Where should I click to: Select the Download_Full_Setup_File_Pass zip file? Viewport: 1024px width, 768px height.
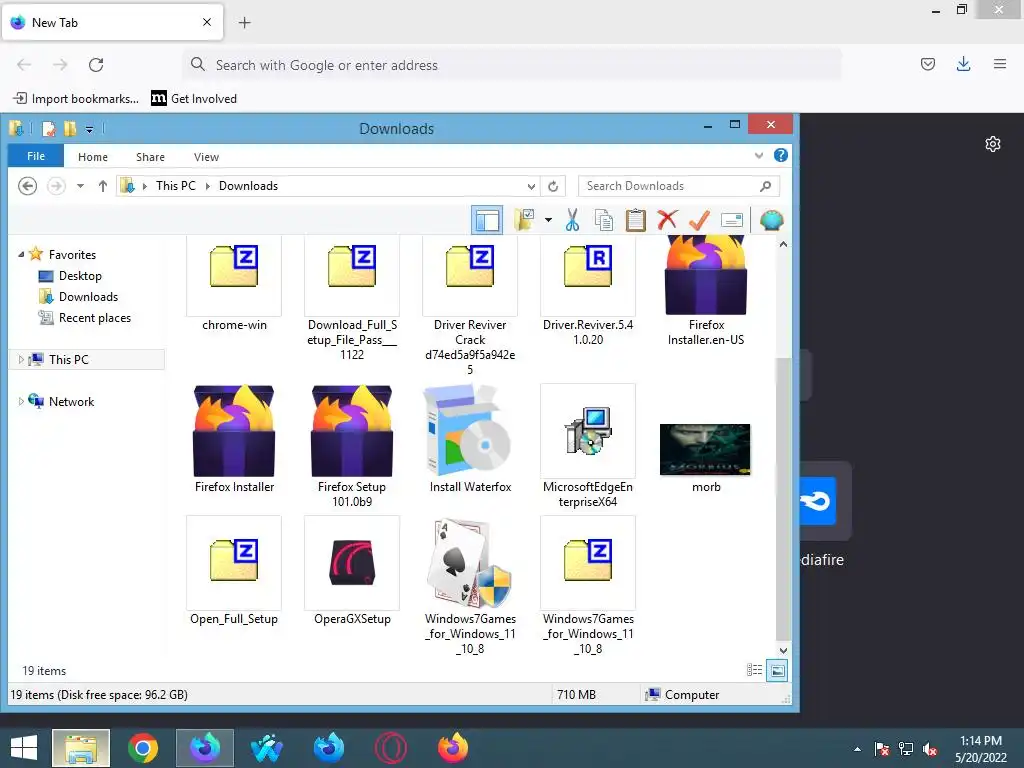click(352, 299)
